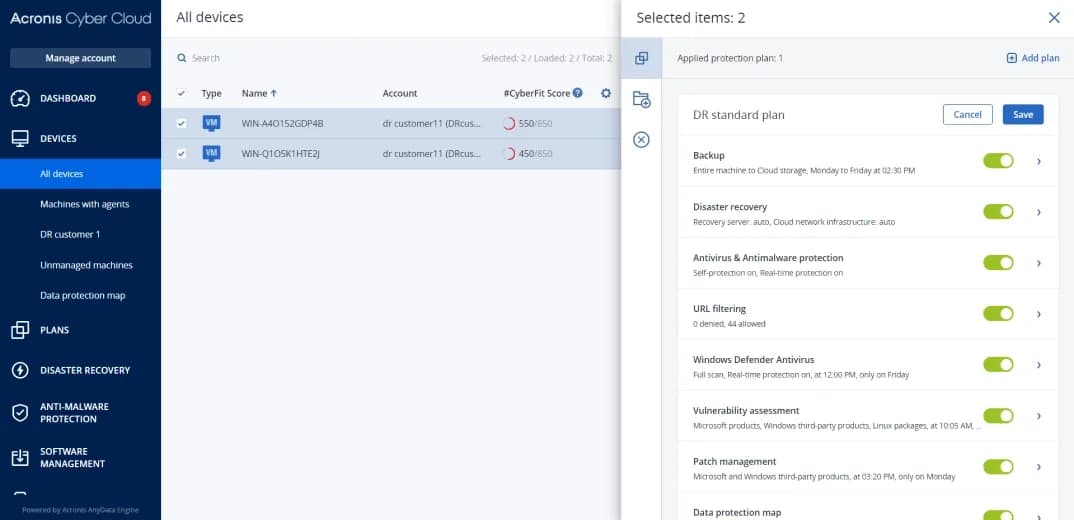Click the CyberFit Score help icon
This screenshot has height=520, width=1074.
[577, 93]
